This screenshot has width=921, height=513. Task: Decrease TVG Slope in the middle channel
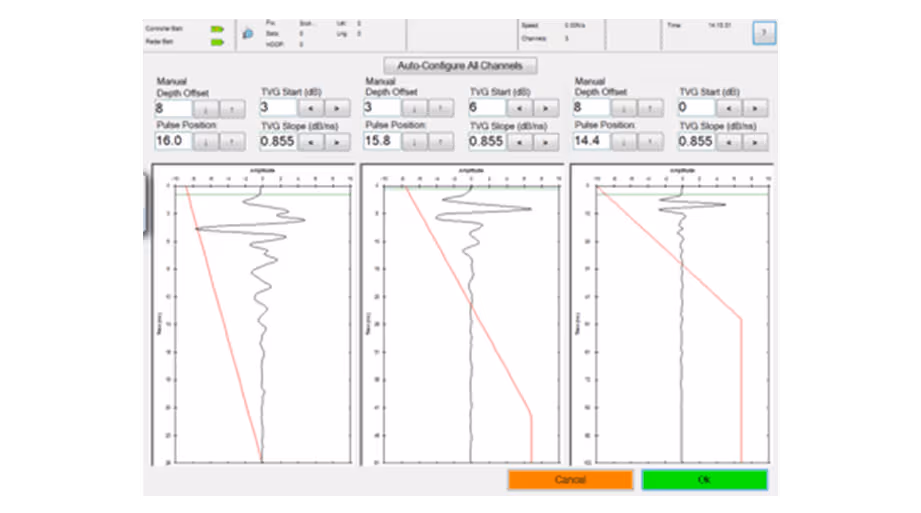coord(520,142)
